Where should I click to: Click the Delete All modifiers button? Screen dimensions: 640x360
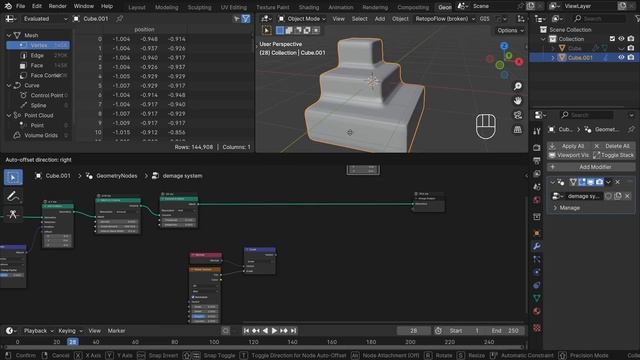point(613,146)
